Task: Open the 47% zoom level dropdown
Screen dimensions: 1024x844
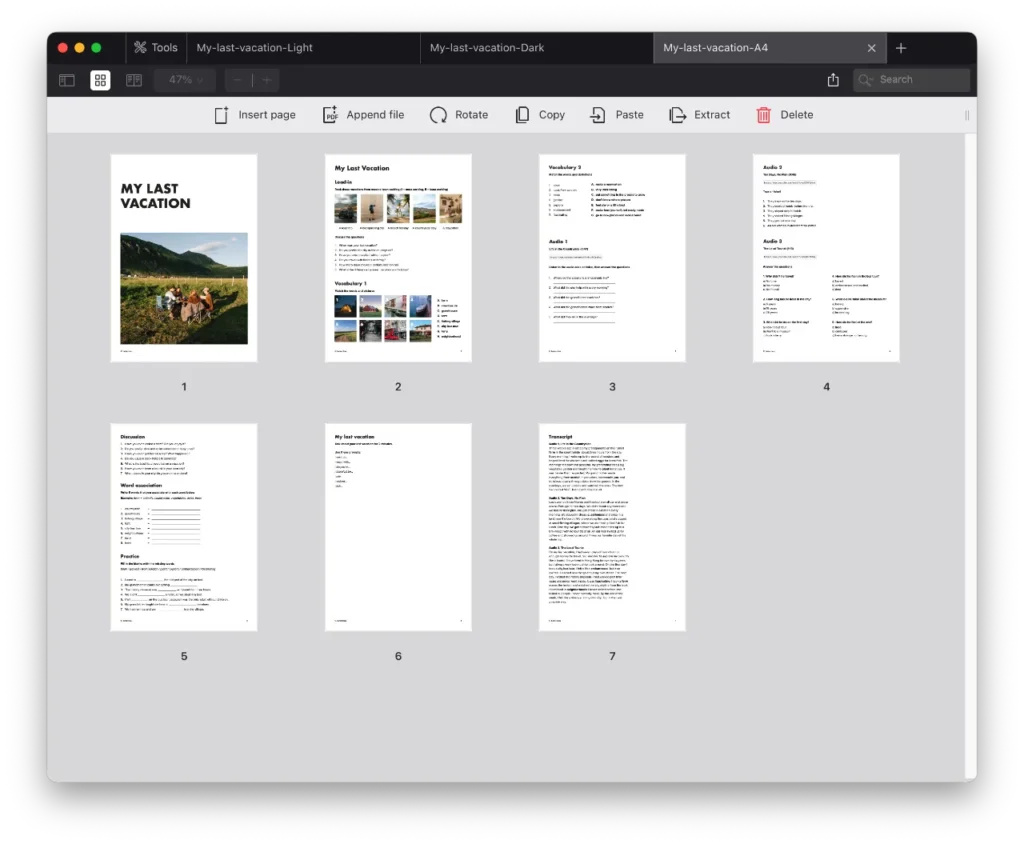Action: pos(184,80)
